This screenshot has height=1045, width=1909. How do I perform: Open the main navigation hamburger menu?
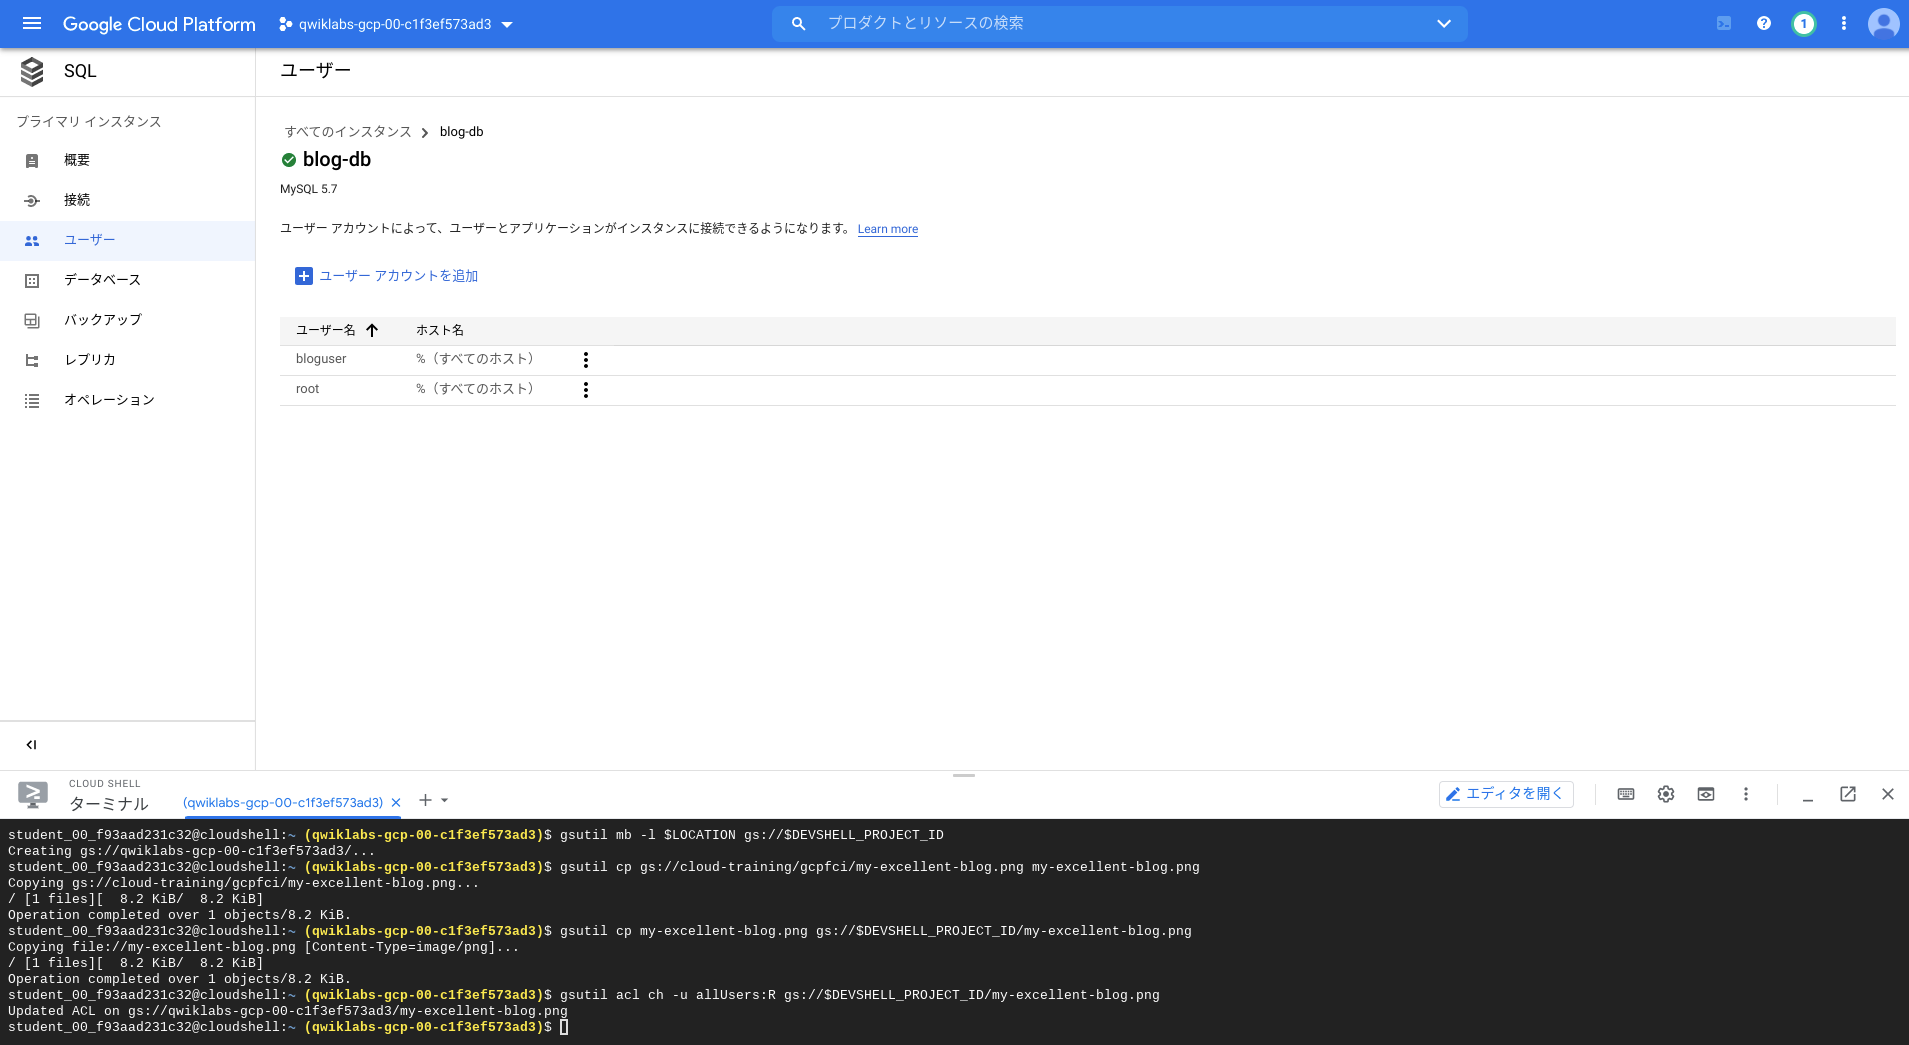32,23
